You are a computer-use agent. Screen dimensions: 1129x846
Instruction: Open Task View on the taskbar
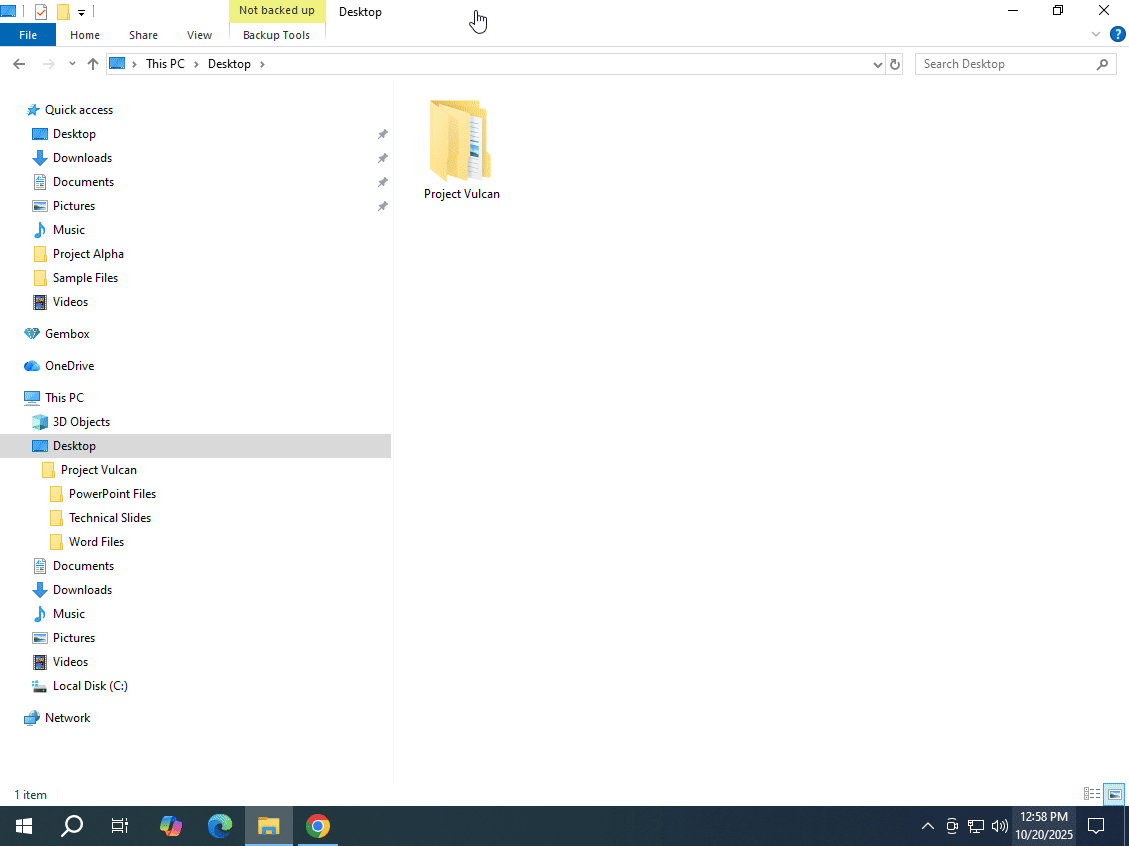(120, 826)
